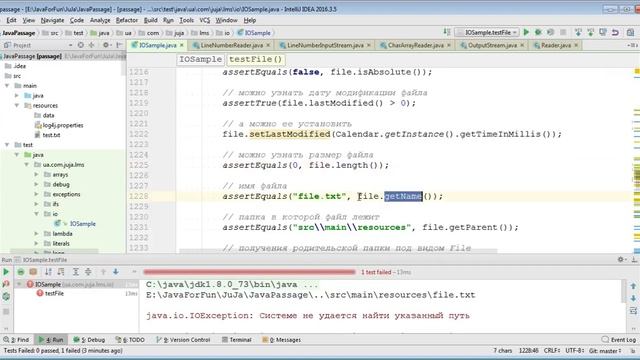
Task: Expand the arrays package
Action: point(36,174)
